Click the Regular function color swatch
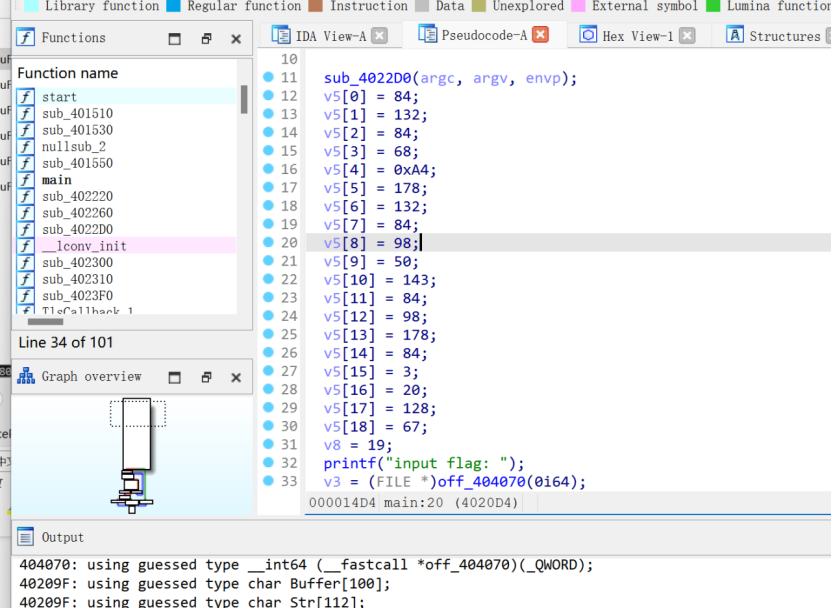831x608 pixels. tap(173, 6)
